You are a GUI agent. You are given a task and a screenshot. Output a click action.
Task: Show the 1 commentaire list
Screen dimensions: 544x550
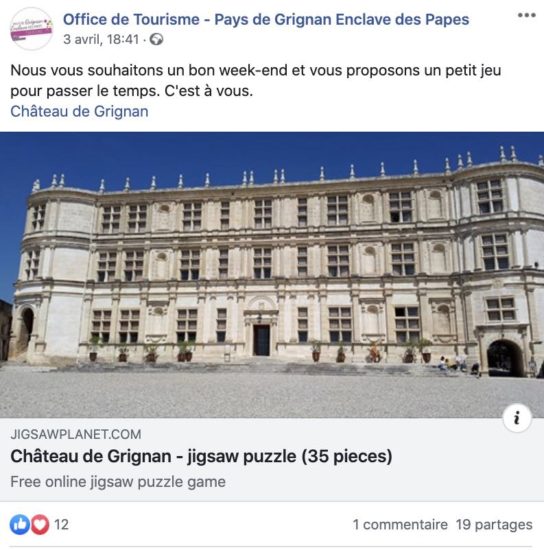coord(400,525)
